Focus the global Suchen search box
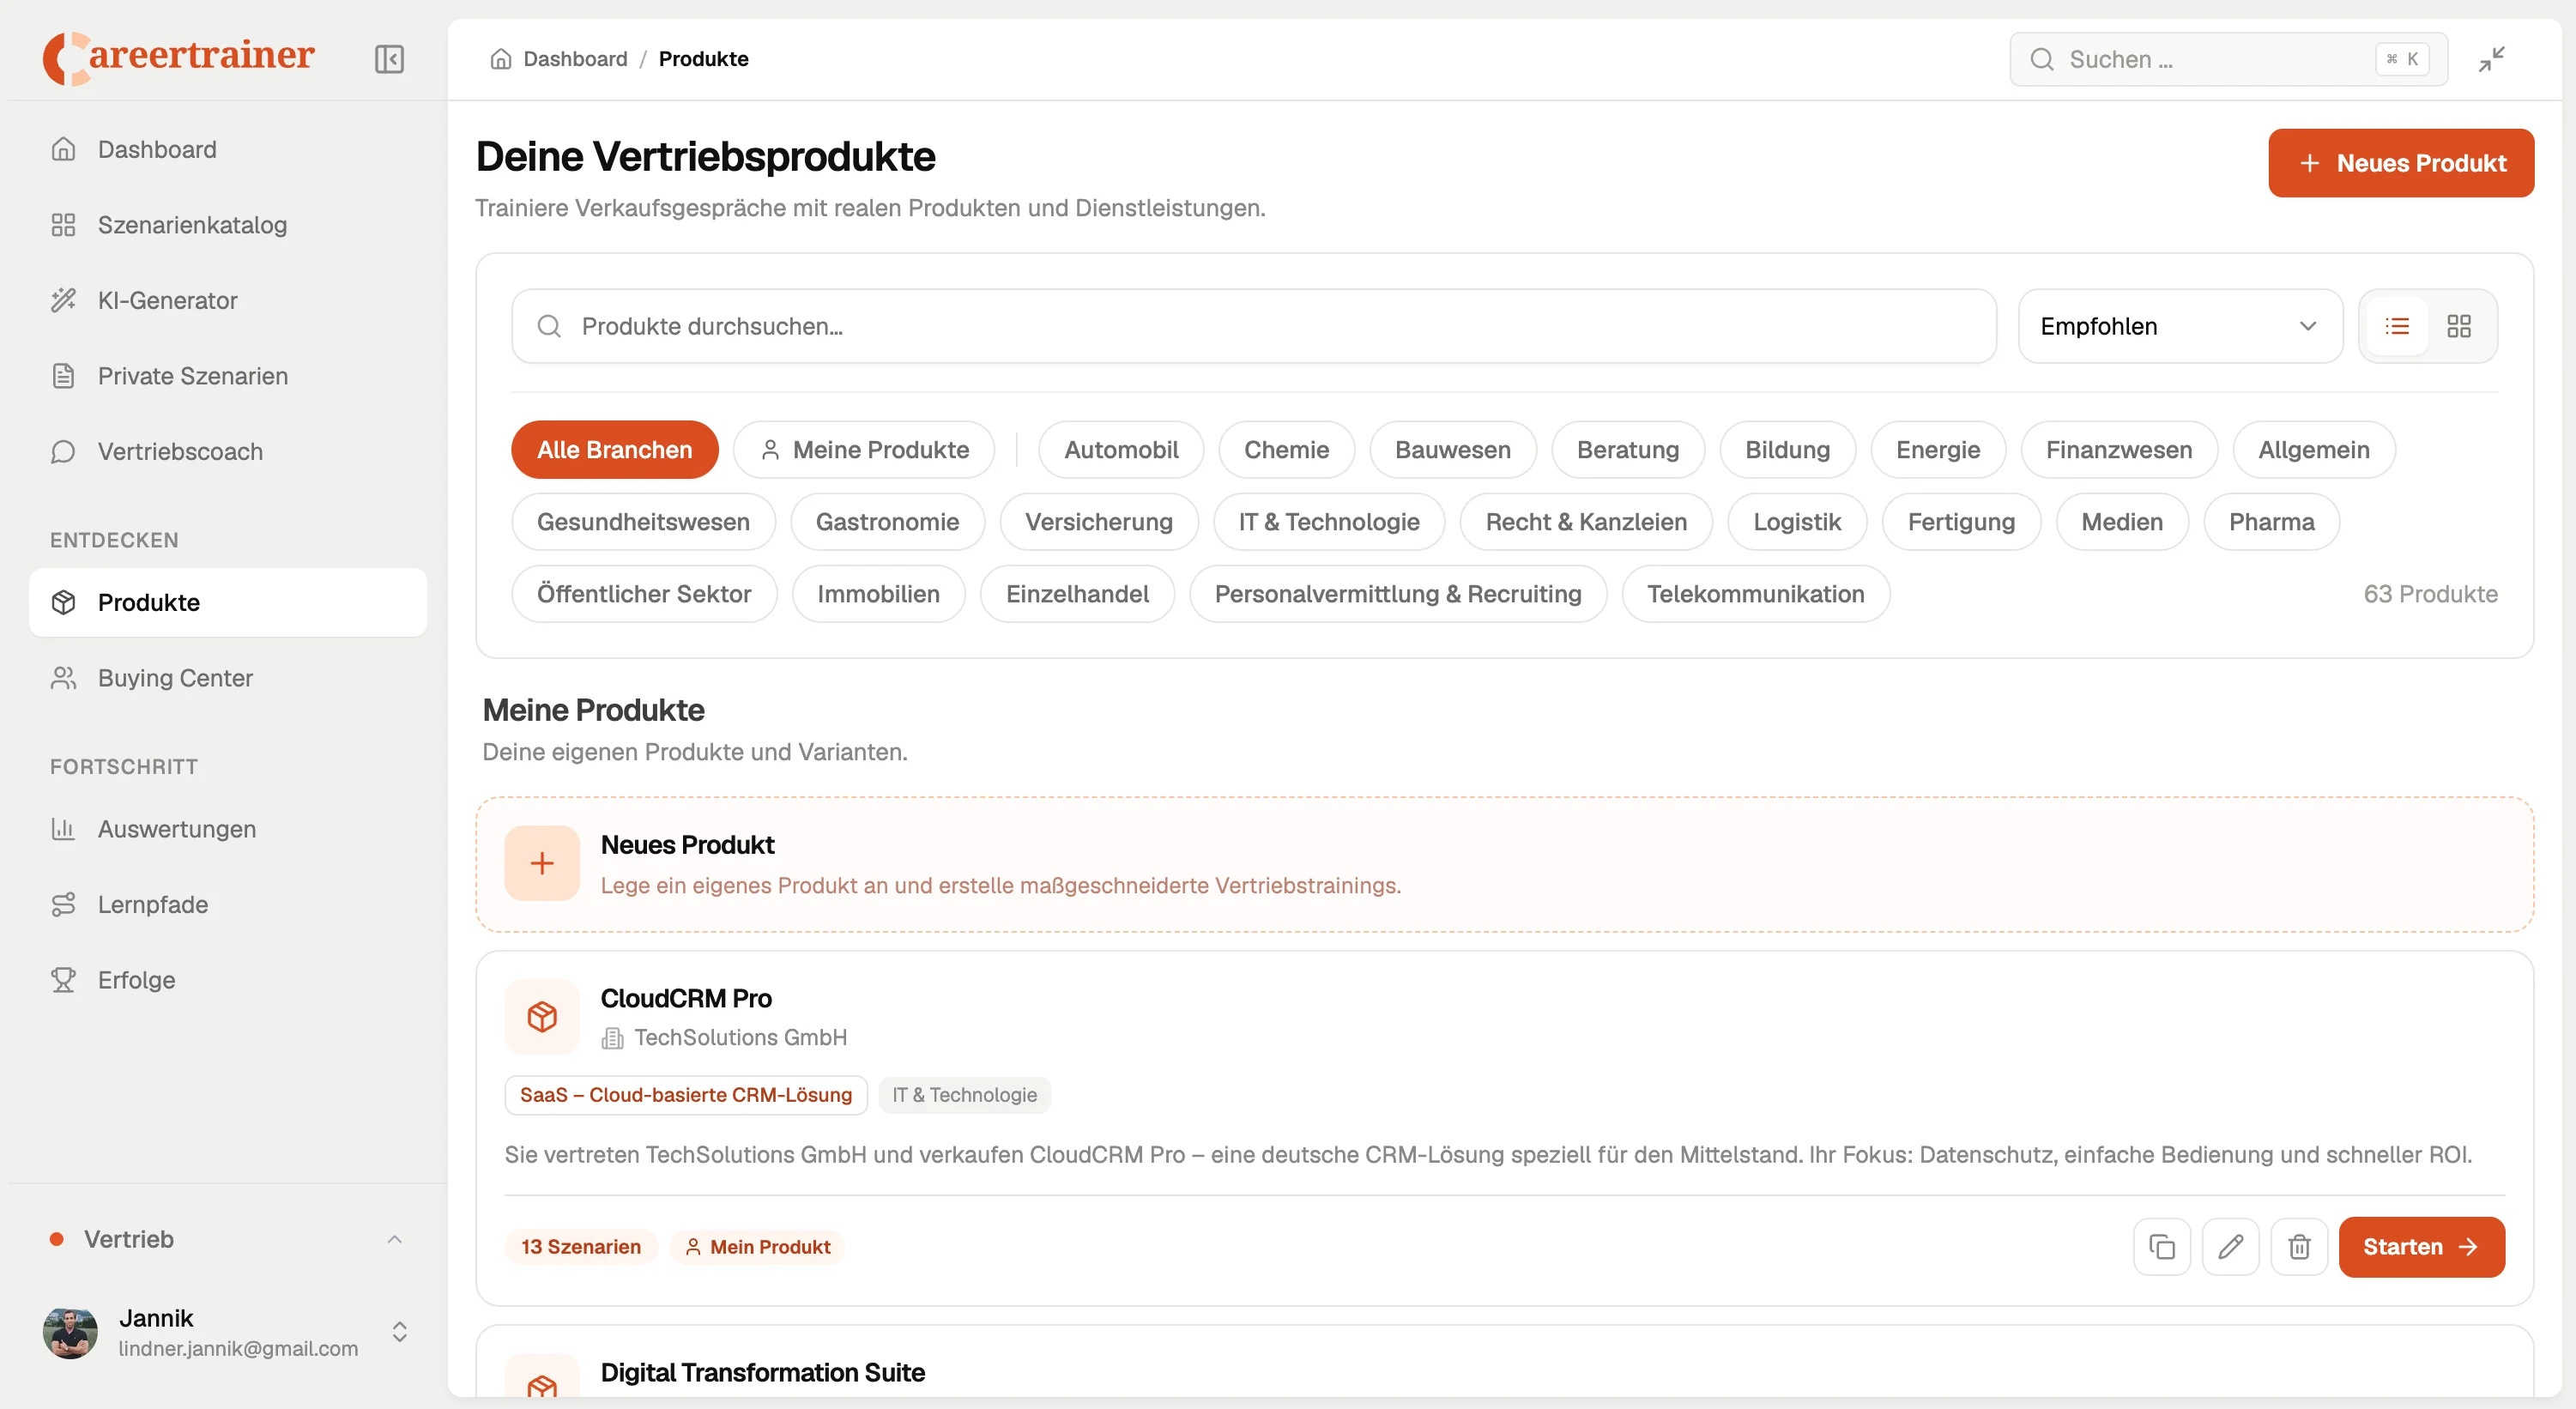The image size is (2576, 1409). coord(2228,59)
